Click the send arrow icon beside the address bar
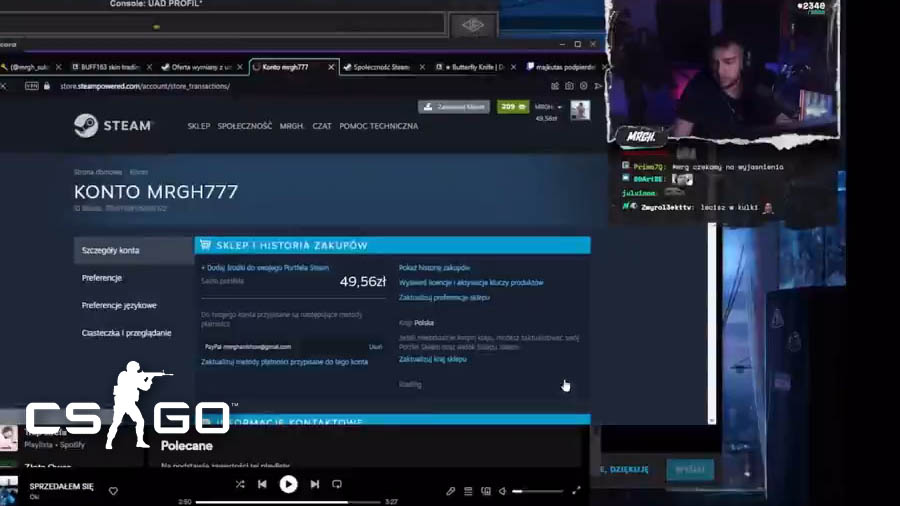Screen dimensions: 900x506 coord(598,86)
